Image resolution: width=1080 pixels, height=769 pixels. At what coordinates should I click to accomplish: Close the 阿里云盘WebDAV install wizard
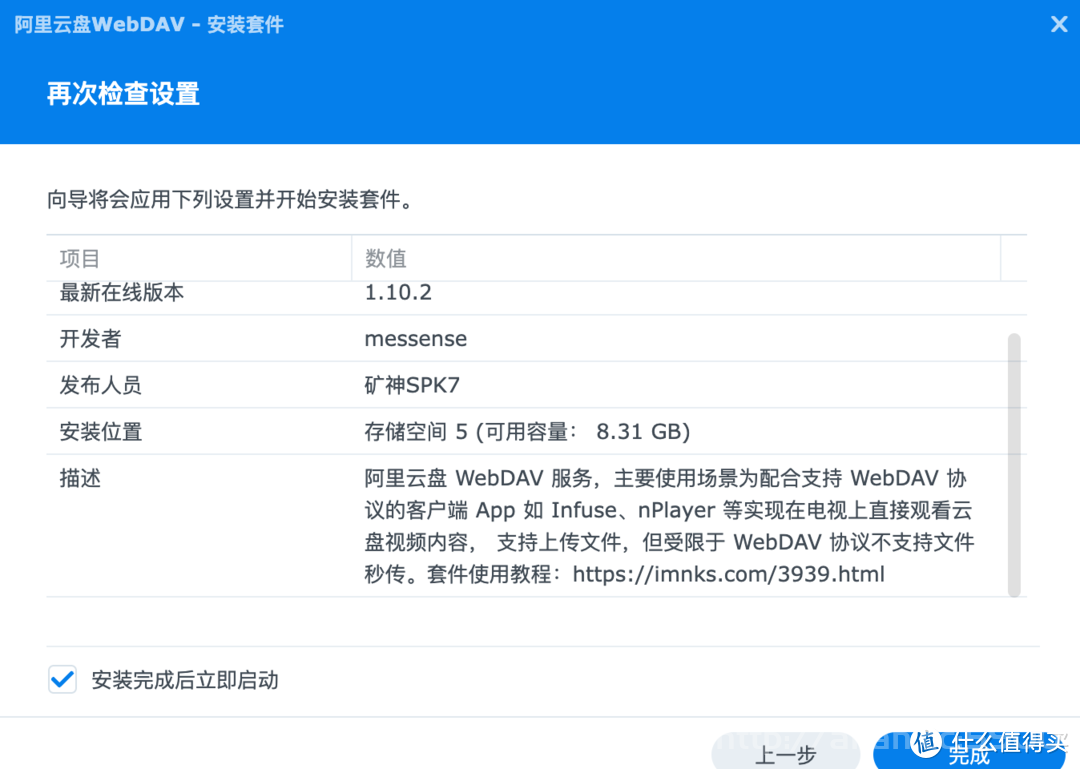1059,25
